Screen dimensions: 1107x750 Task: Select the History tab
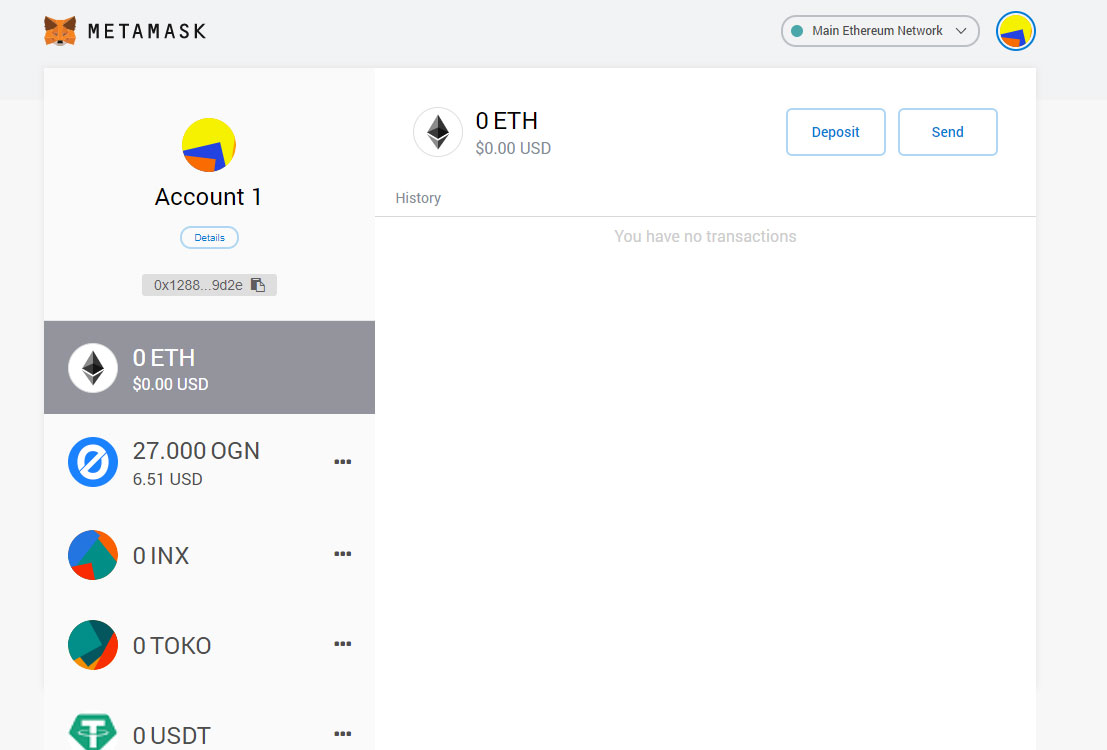click(418, 198)
